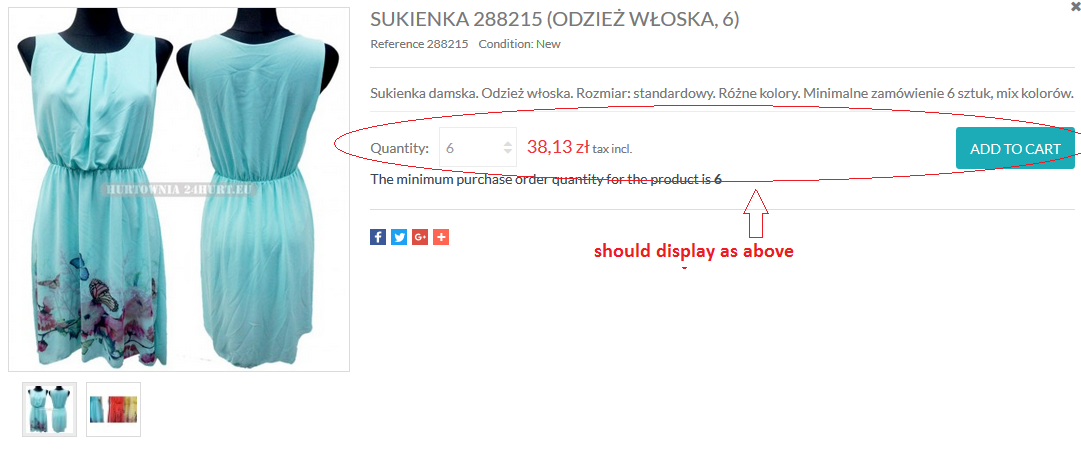Screen dimensions: 1081x450
Task: Click the red 'should display as above' text
Action: [694, 252]
